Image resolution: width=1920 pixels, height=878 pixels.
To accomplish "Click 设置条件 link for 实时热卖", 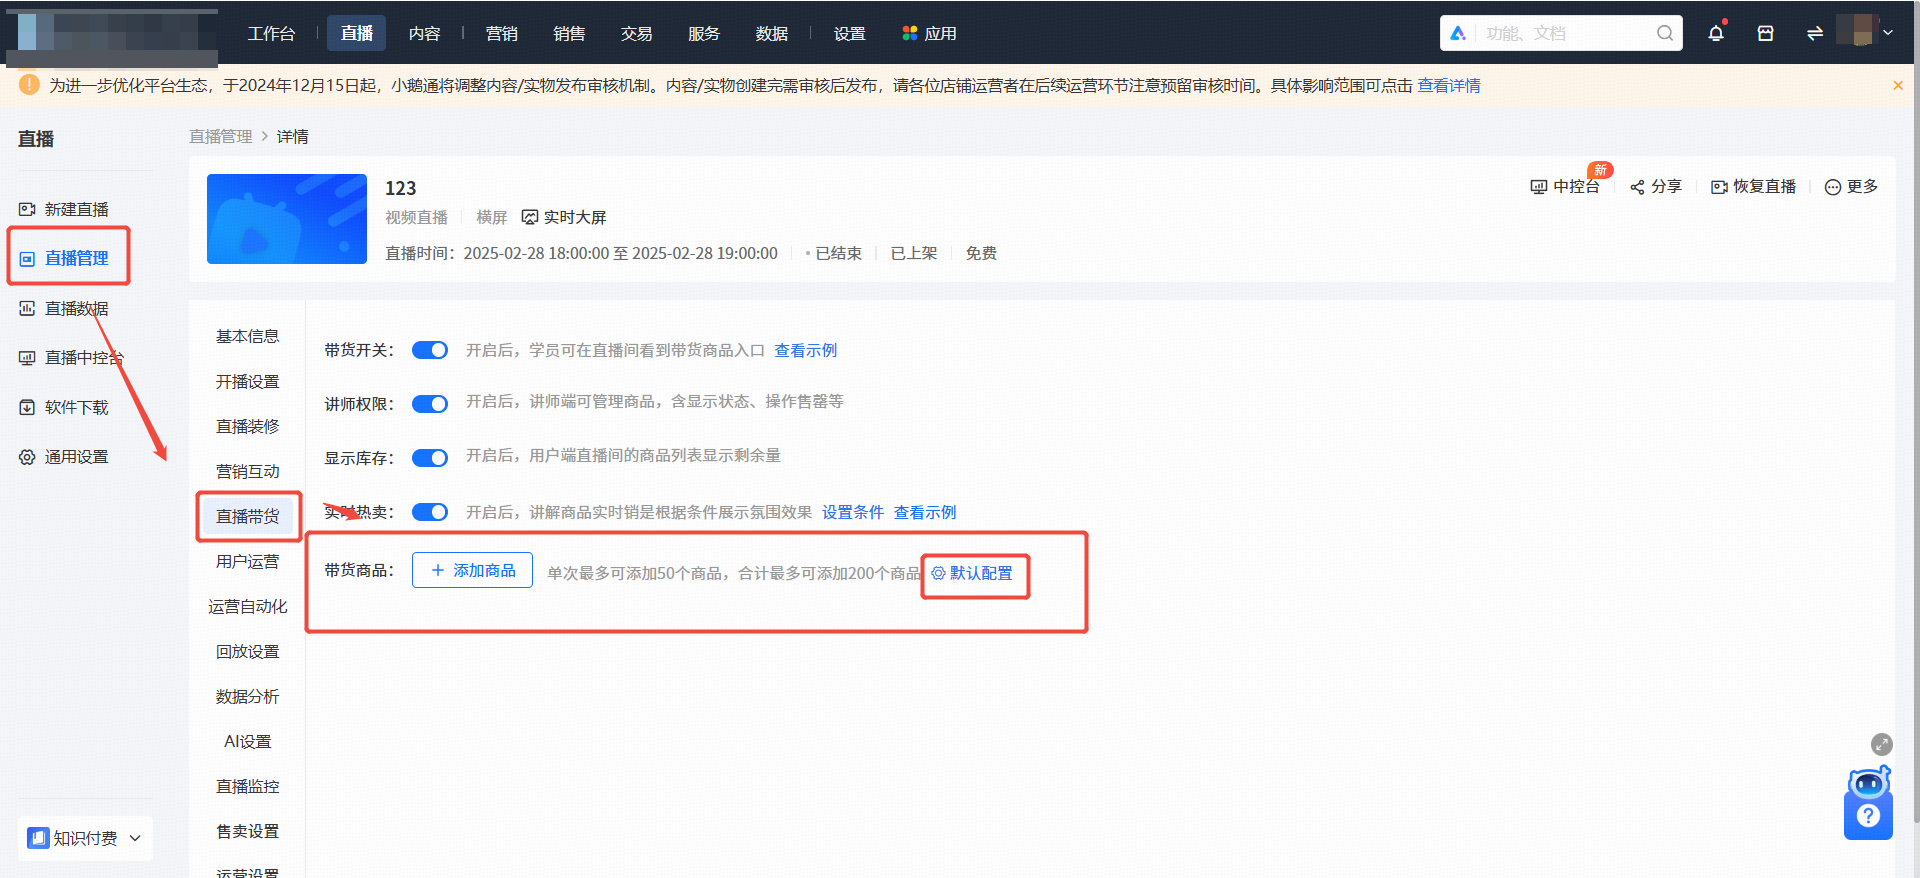I will pyautogui.click(x=853, y=512).
